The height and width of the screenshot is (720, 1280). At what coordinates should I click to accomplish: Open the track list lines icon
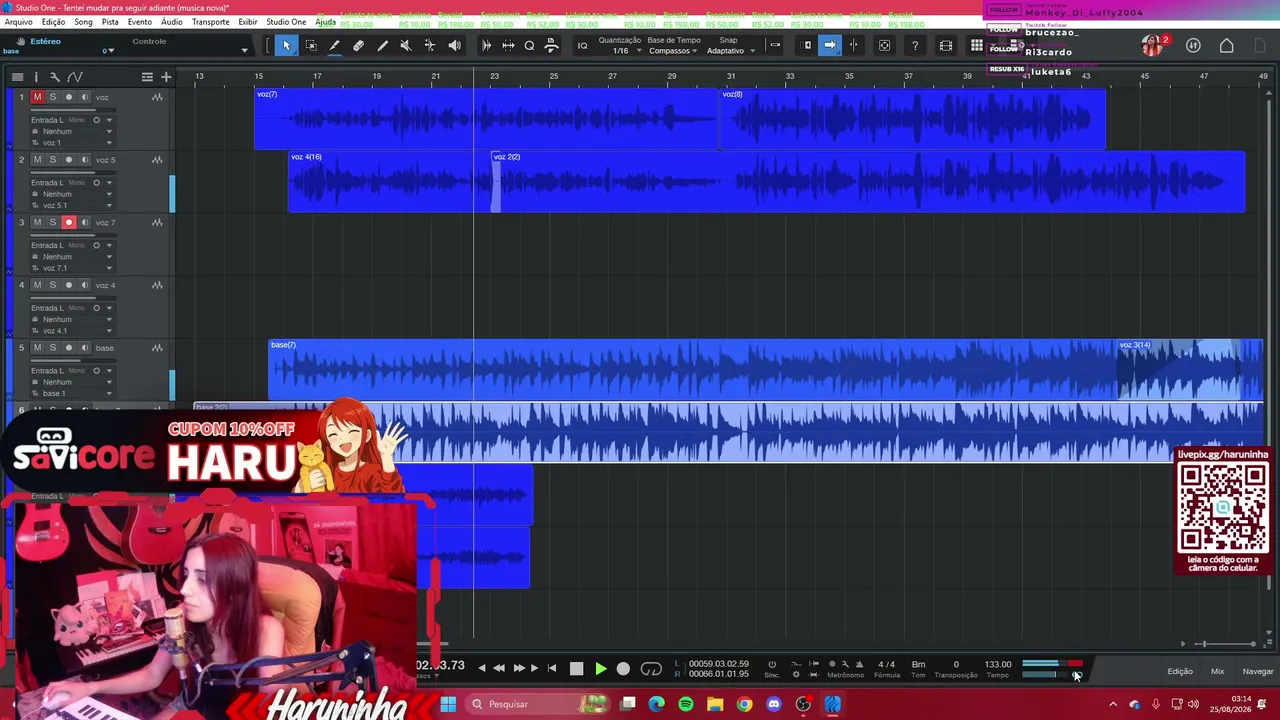[147, 77]
